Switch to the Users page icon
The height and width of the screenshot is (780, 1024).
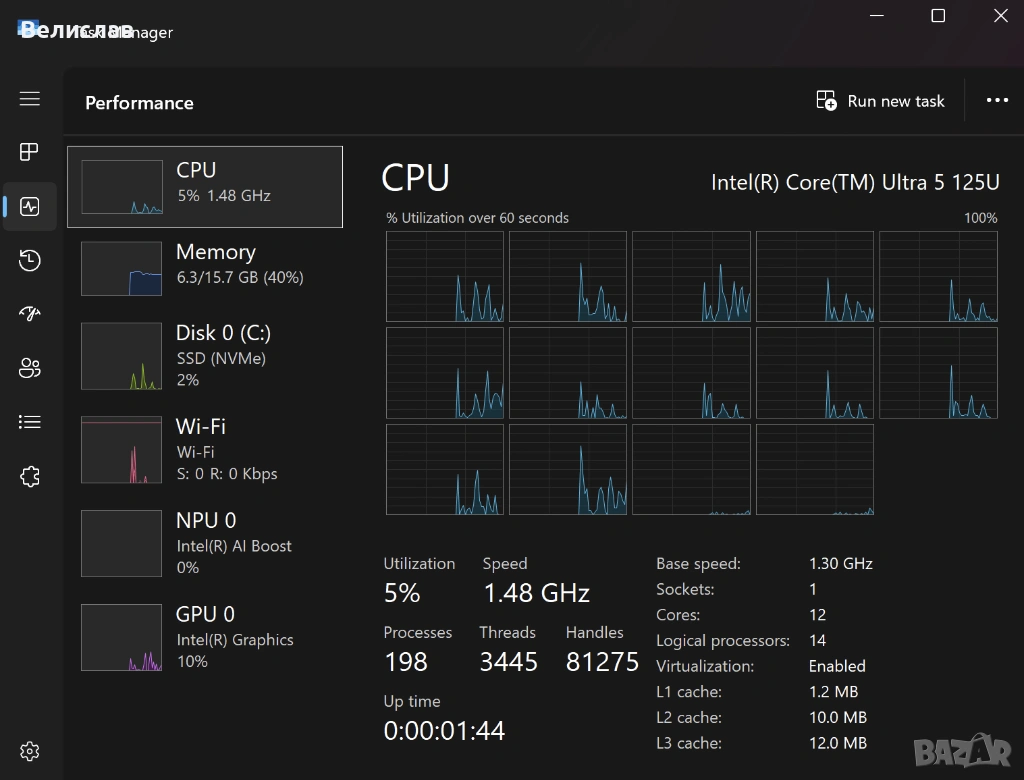tap(30, 368)
